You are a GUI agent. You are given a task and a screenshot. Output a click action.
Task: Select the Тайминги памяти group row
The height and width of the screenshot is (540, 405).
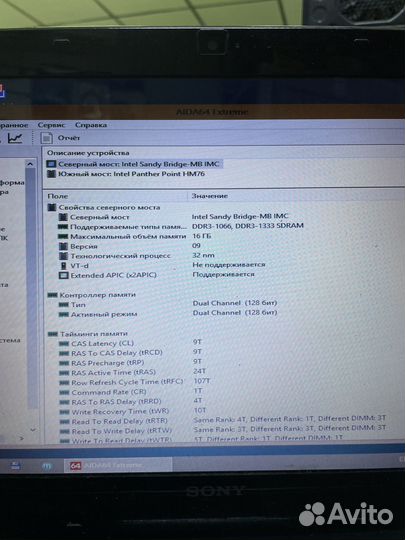[94, 334]
